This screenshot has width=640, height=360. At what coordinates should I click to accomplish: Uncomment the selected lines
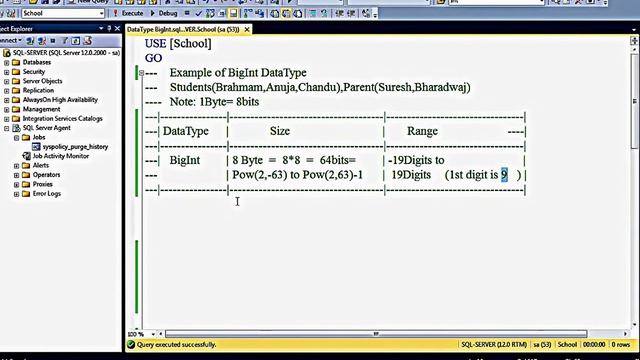pyautogui.click(x=324, y=13)
